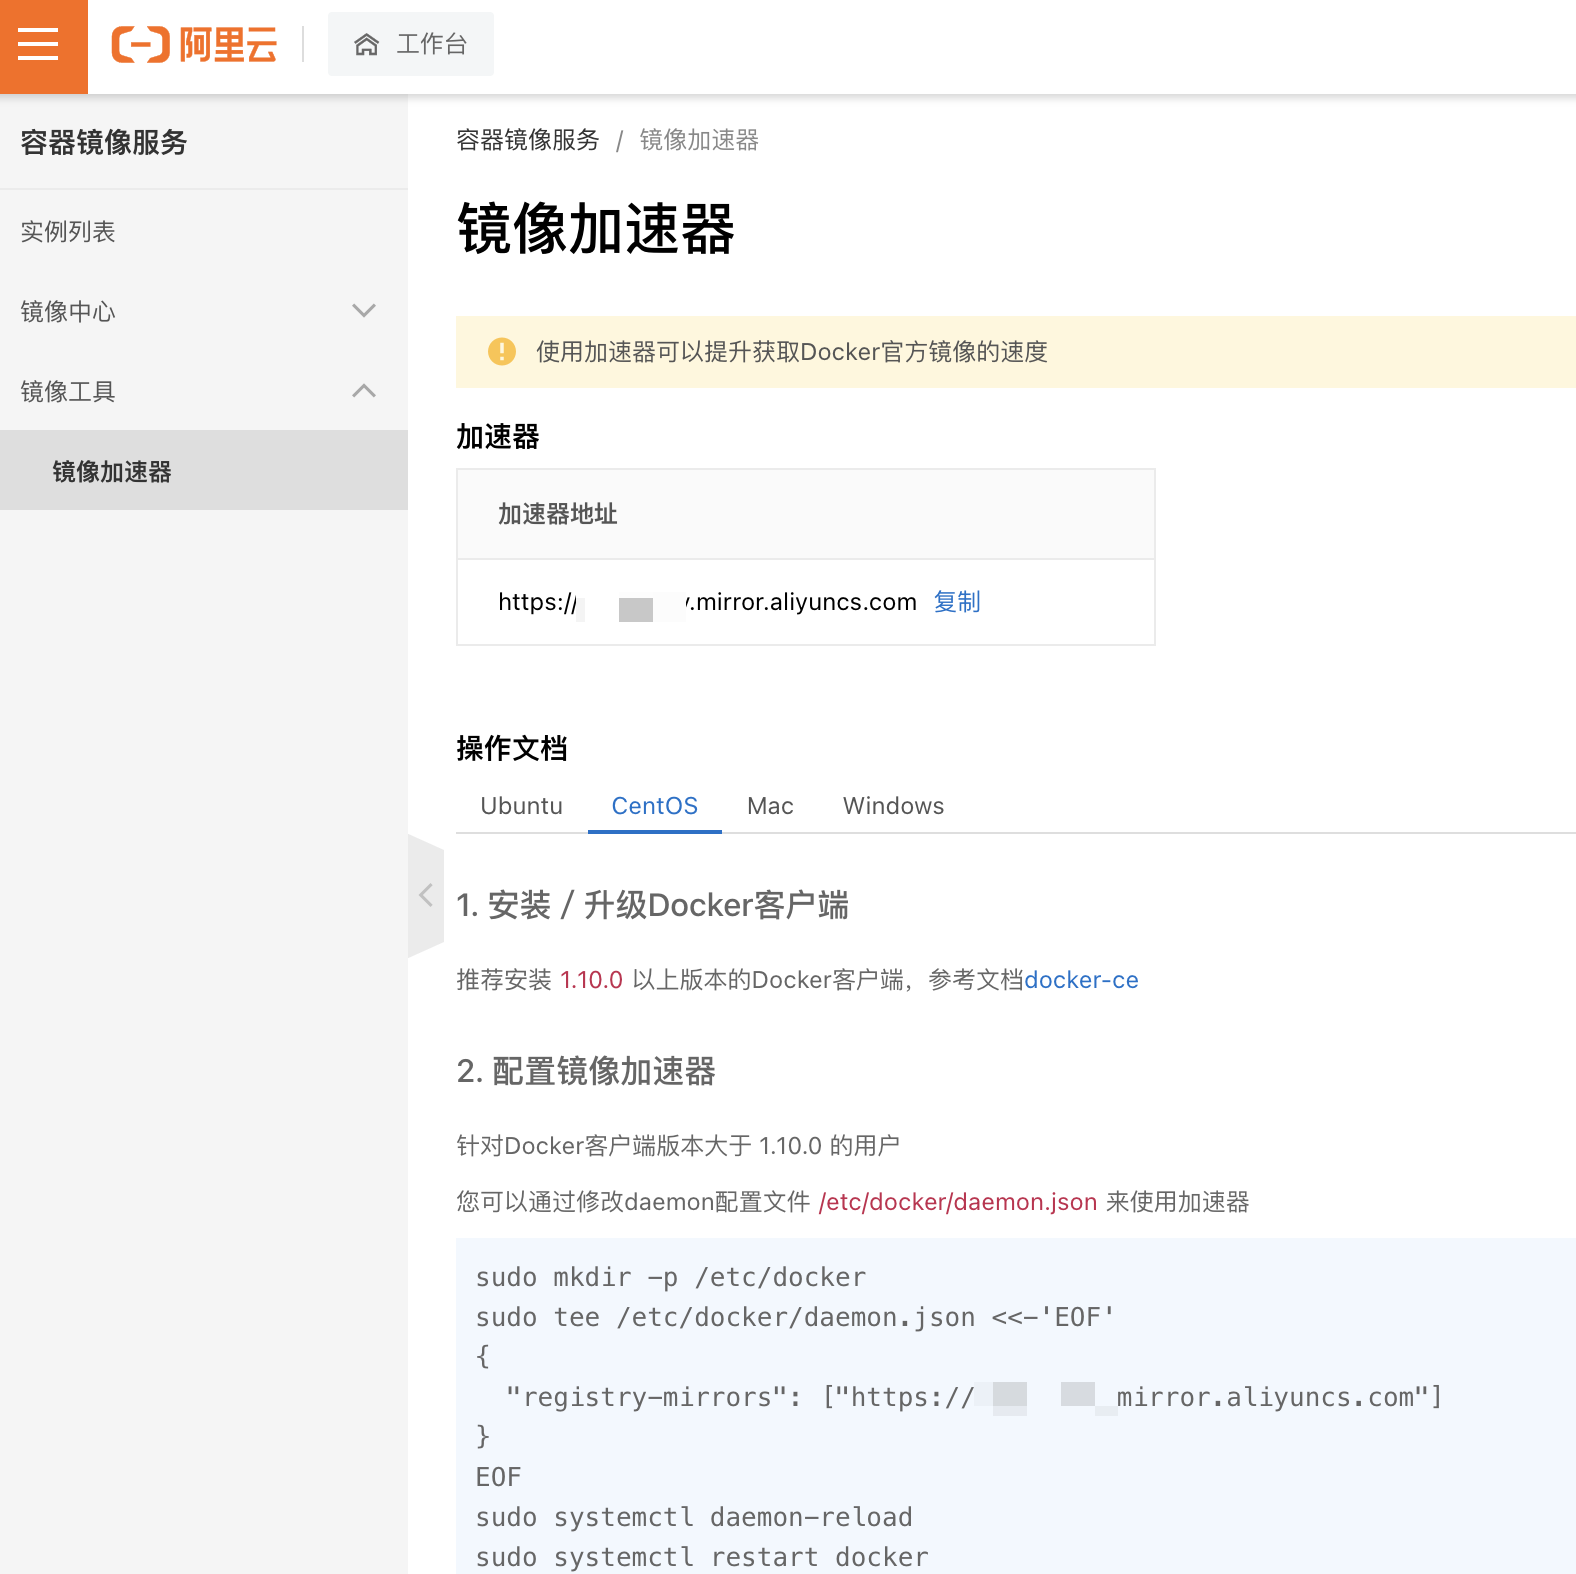Click the 镜像加速器 page heading
The image size is (1576, 1574).
pos(596,229)
